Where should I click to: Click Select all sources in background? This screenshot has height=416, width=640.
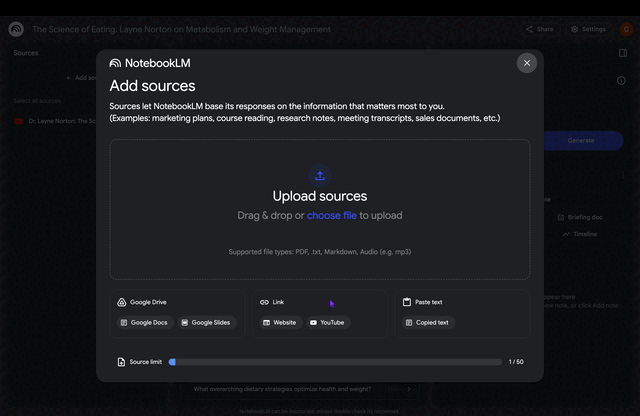(x=37, y=101)
